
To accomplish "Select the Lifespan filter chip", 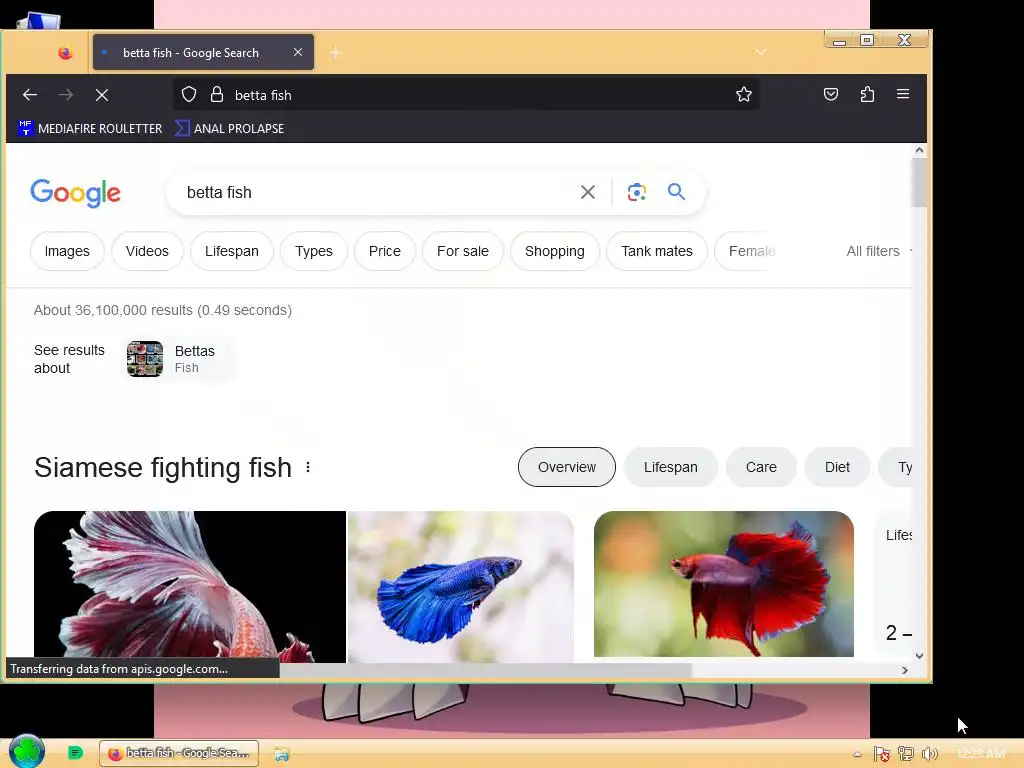I will [232, 251].
